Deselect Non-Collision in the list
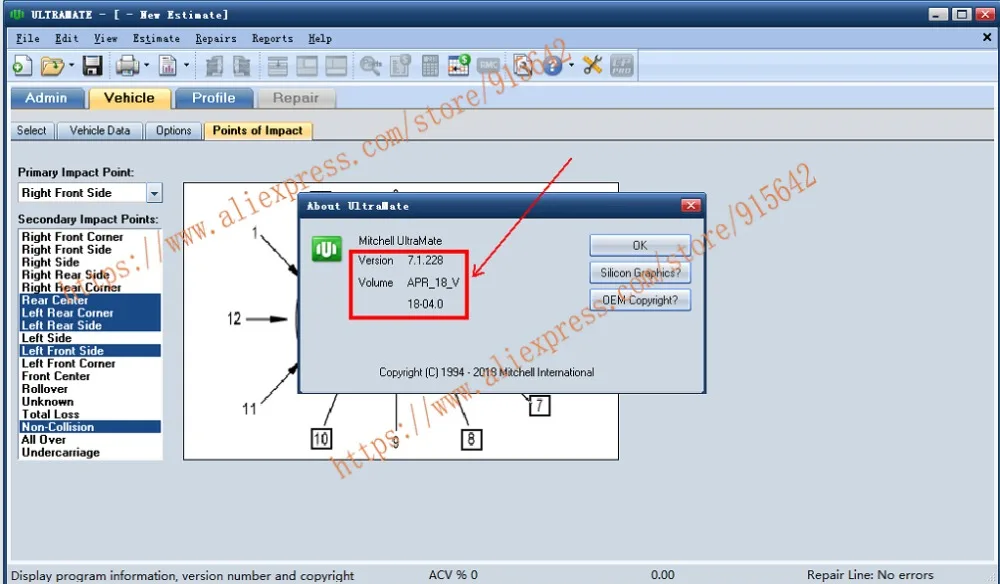 tap(90, 427)
